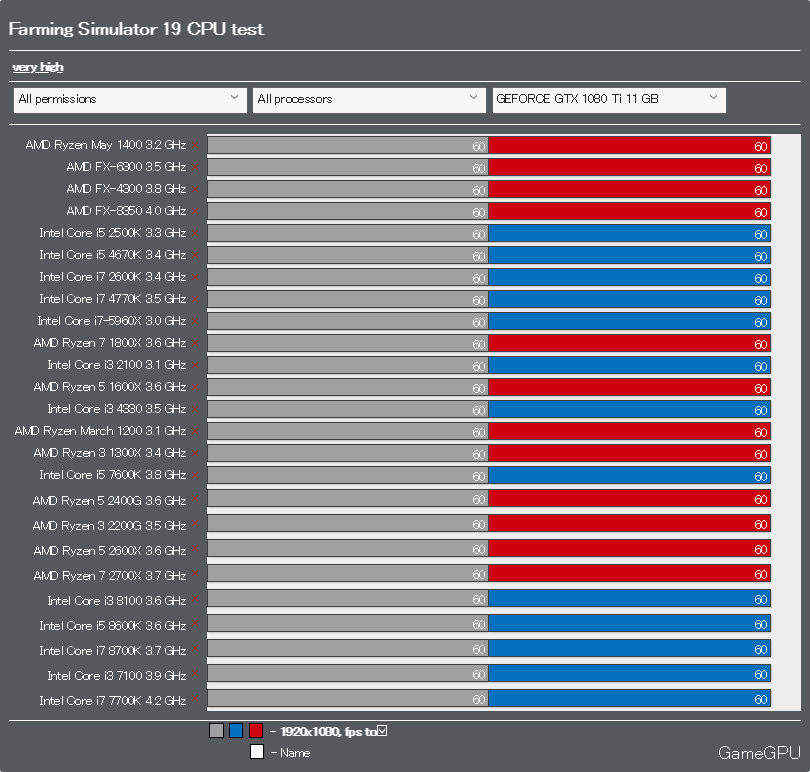Image resolution: width=810 pixels, height=772 pixels.
Task: Click remove icon next to Core i7 4770K
Action: point(195,298)
